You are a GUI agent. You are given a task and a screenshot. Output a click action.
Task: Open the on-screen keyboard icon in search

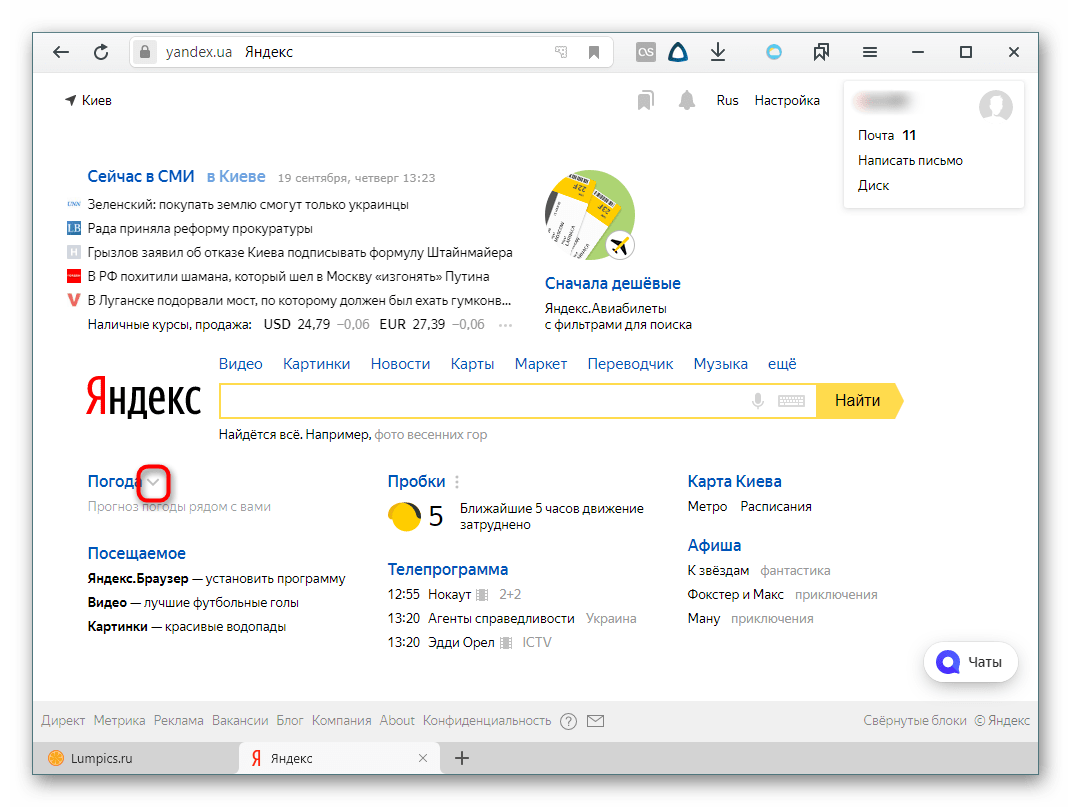tap(791, 401)
